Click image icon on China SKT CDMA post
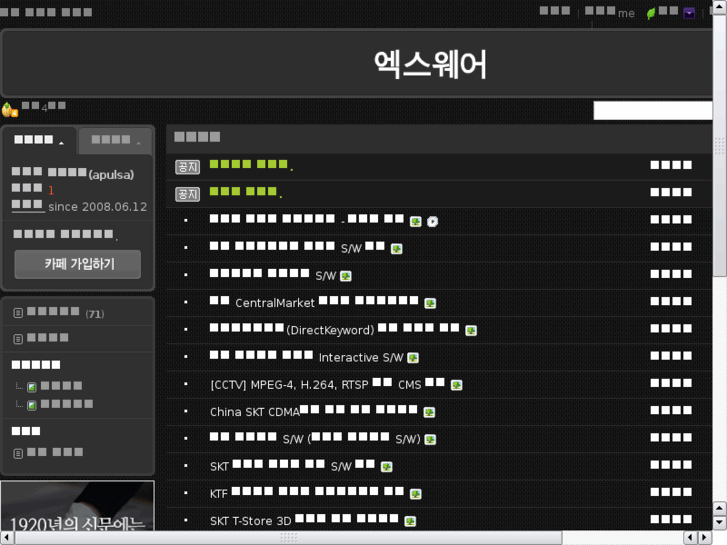 pos(429,412)
